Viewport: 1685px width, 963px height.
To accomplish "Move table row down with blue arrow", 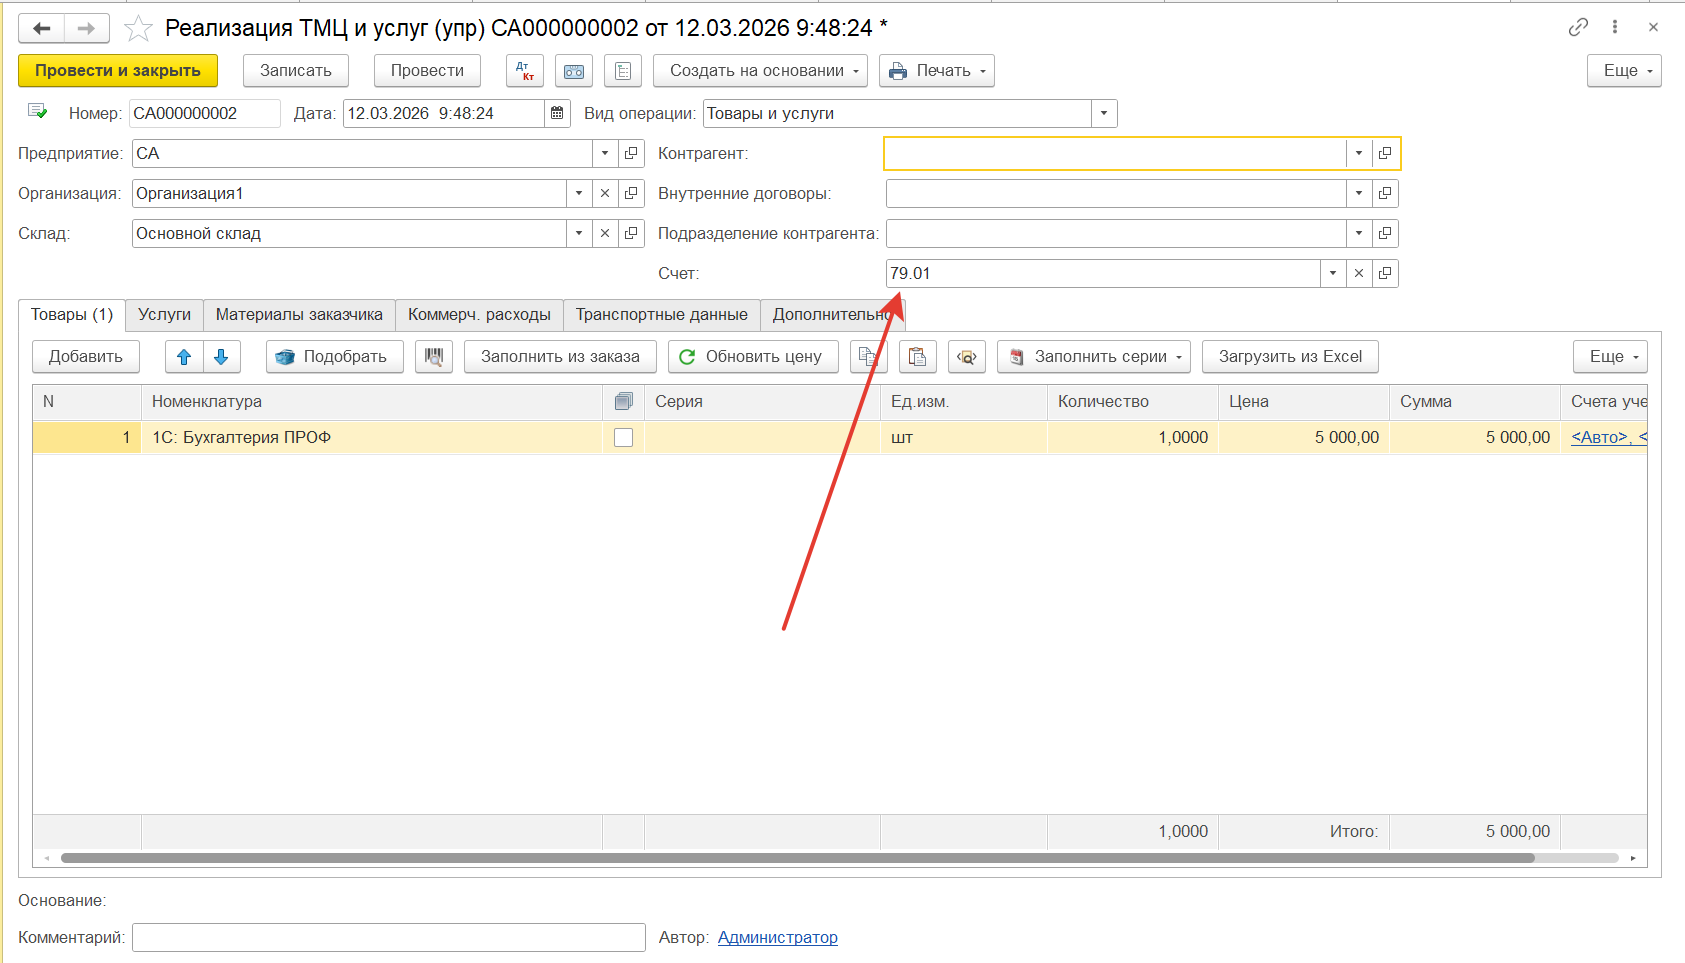I will tap(222, 357).
